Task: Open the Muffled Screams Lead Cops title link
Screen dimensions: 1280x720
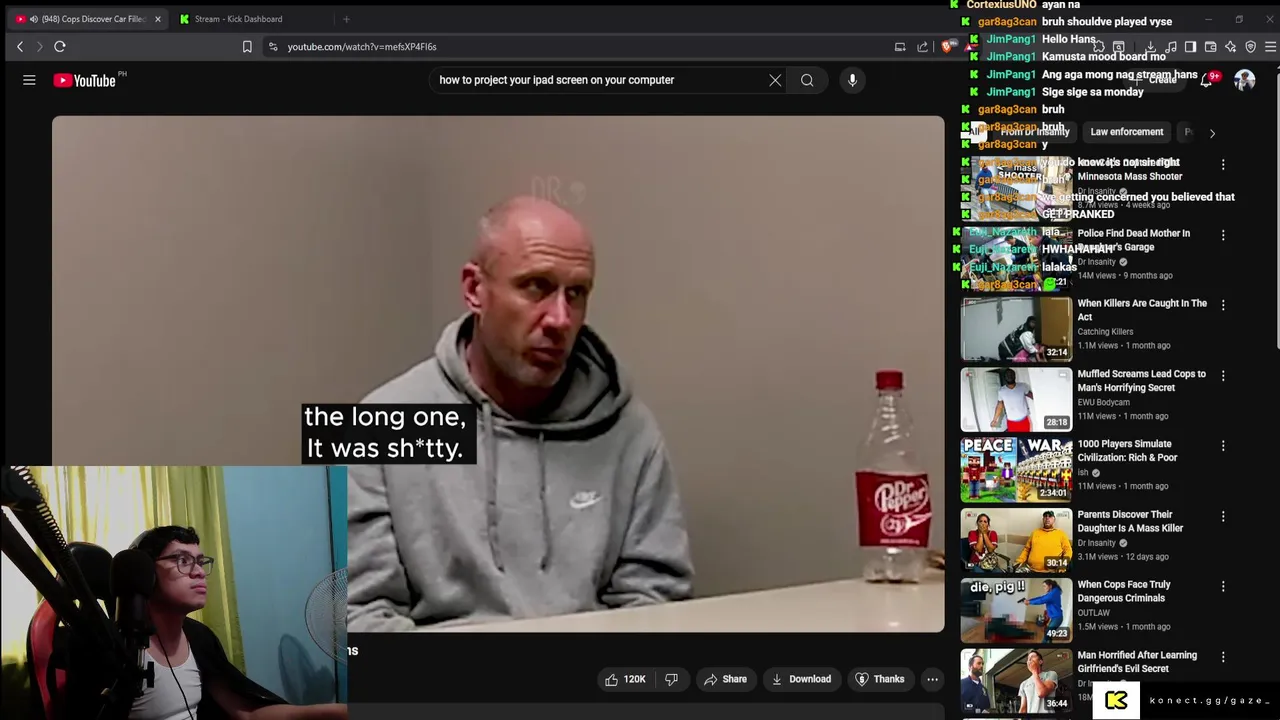Action: click(1141, 381)
